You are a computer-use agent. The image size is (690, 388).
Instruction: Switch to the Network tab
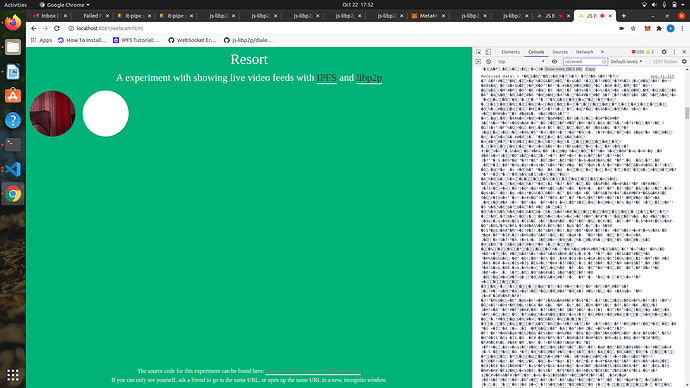click(x=584, y=52)
